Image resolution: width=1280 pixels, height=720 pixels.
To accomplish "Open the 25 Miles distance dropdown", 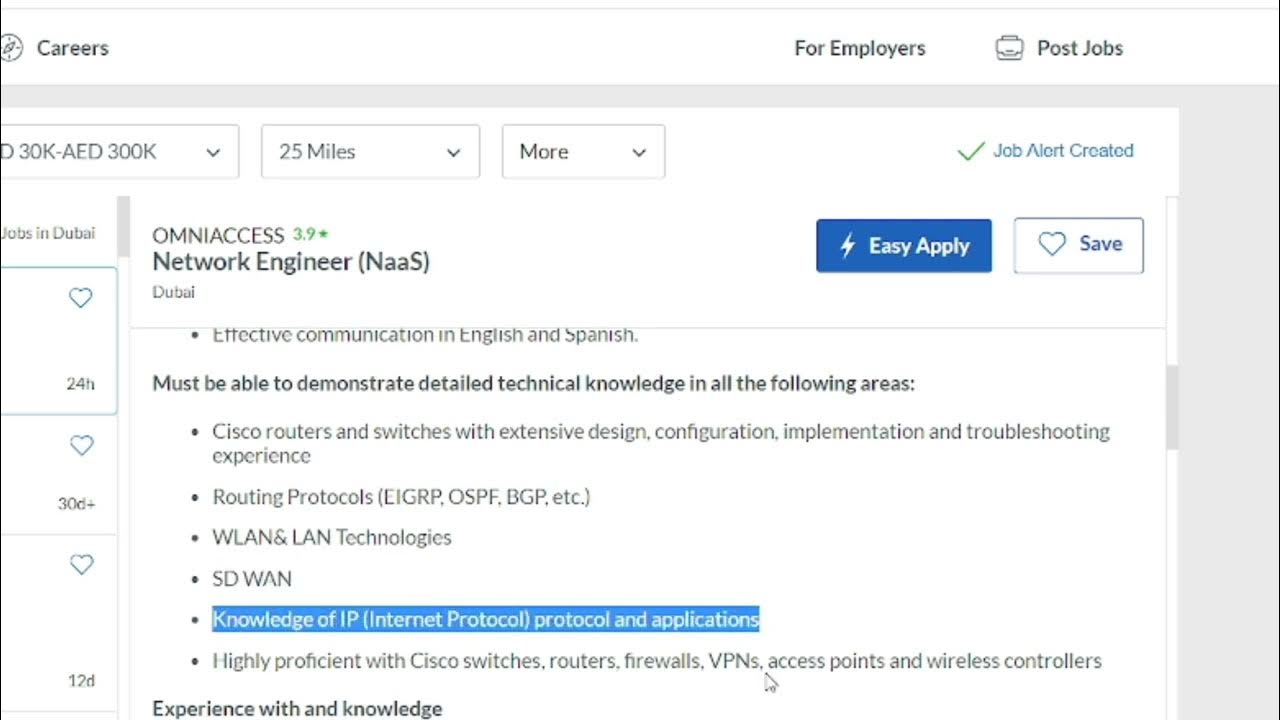I will [370, 152].
